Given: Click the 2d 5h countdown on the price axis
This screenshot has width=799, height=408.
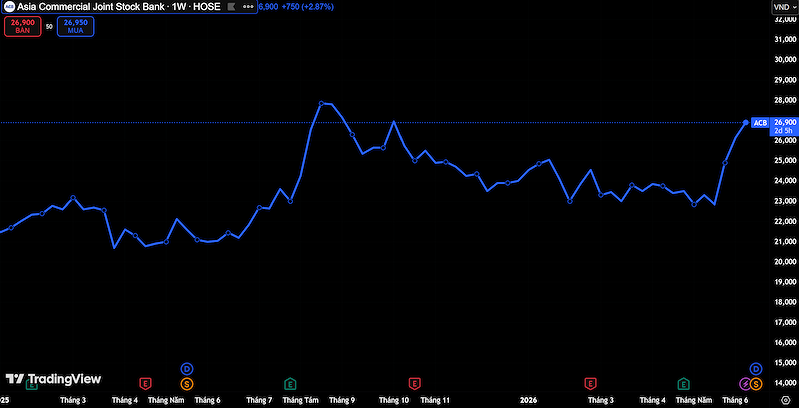Looking at the screenshot, I should (x=785, y=130).
